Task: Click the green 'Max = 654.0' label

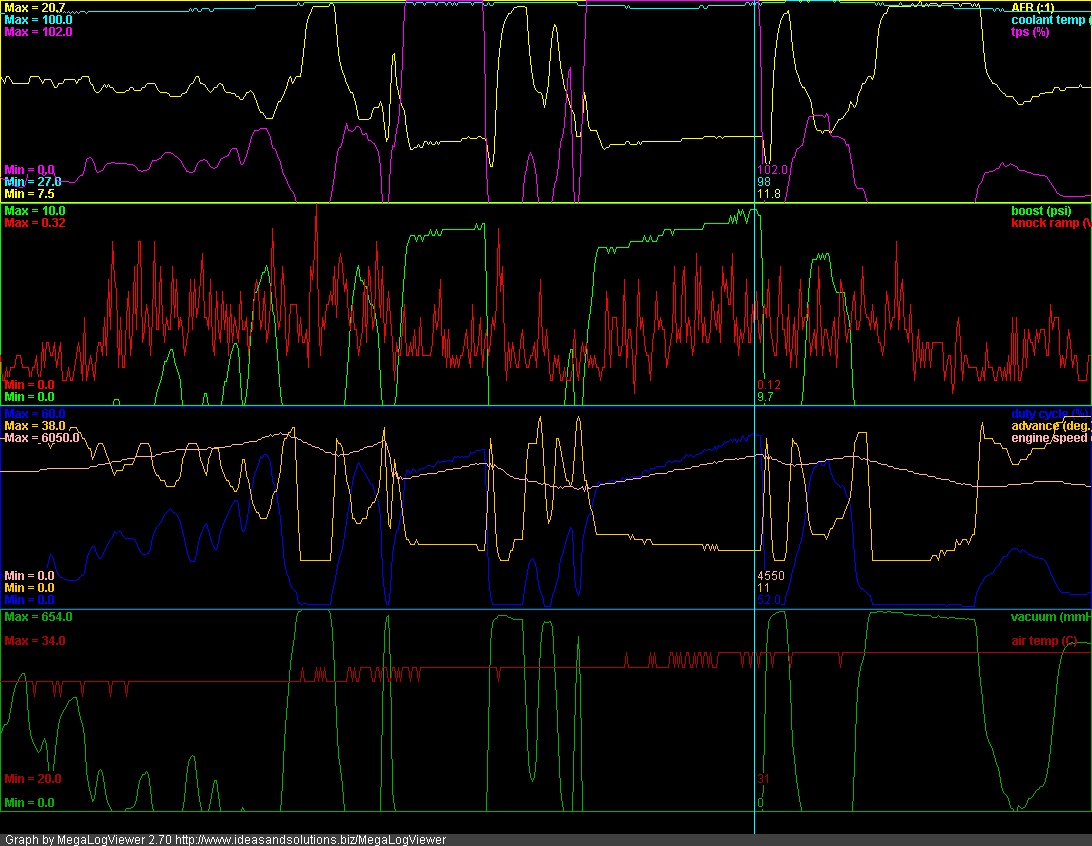Action: (x=38, y=617)
